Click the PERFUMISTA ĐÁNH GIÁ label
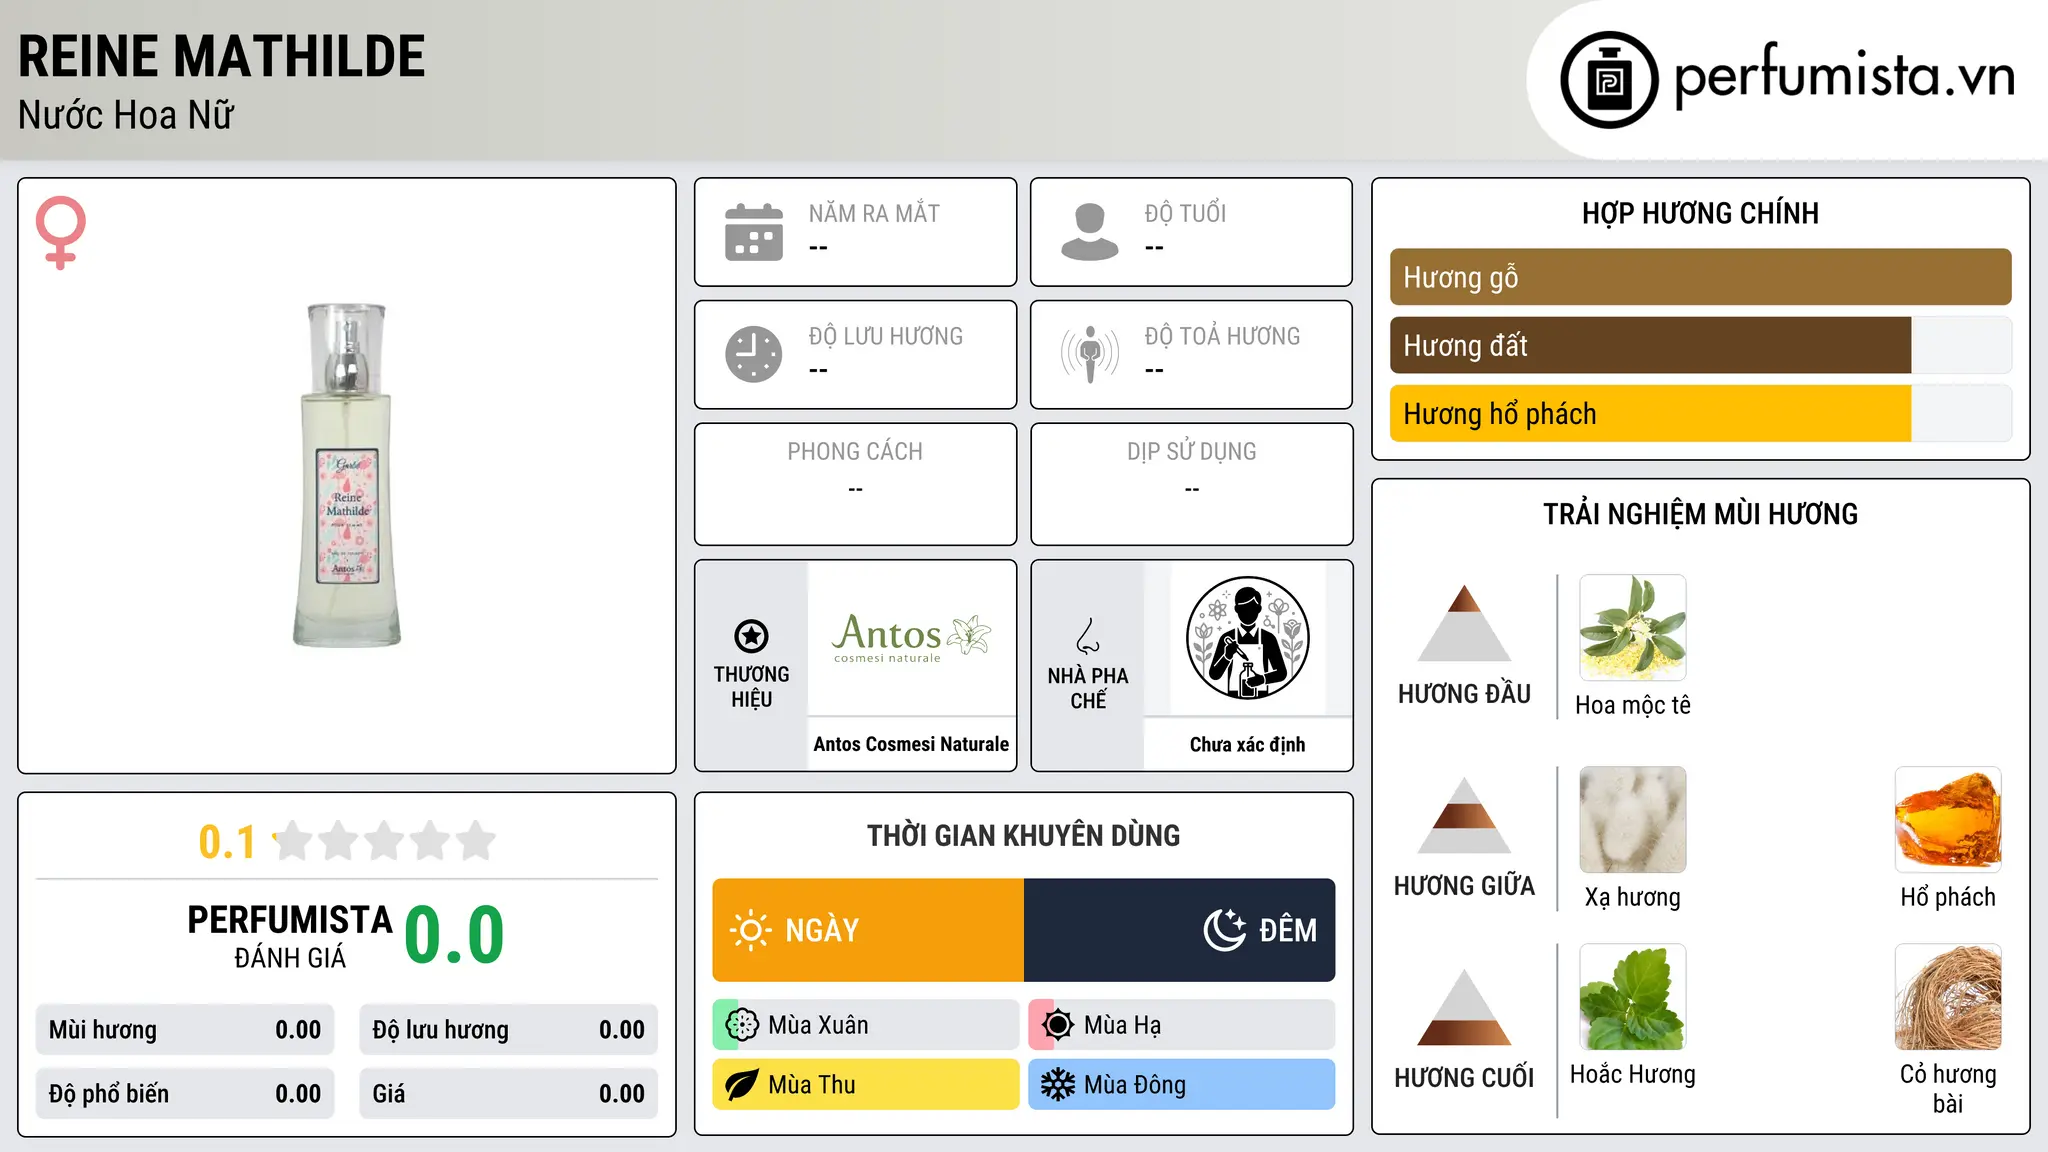This screenshot has width=2048, height=1152. tap(290, 936)
